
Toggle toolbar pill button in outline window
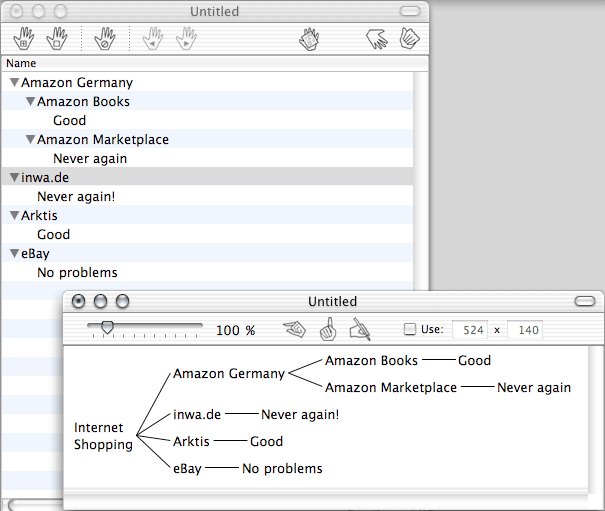[x=410, y=11]
